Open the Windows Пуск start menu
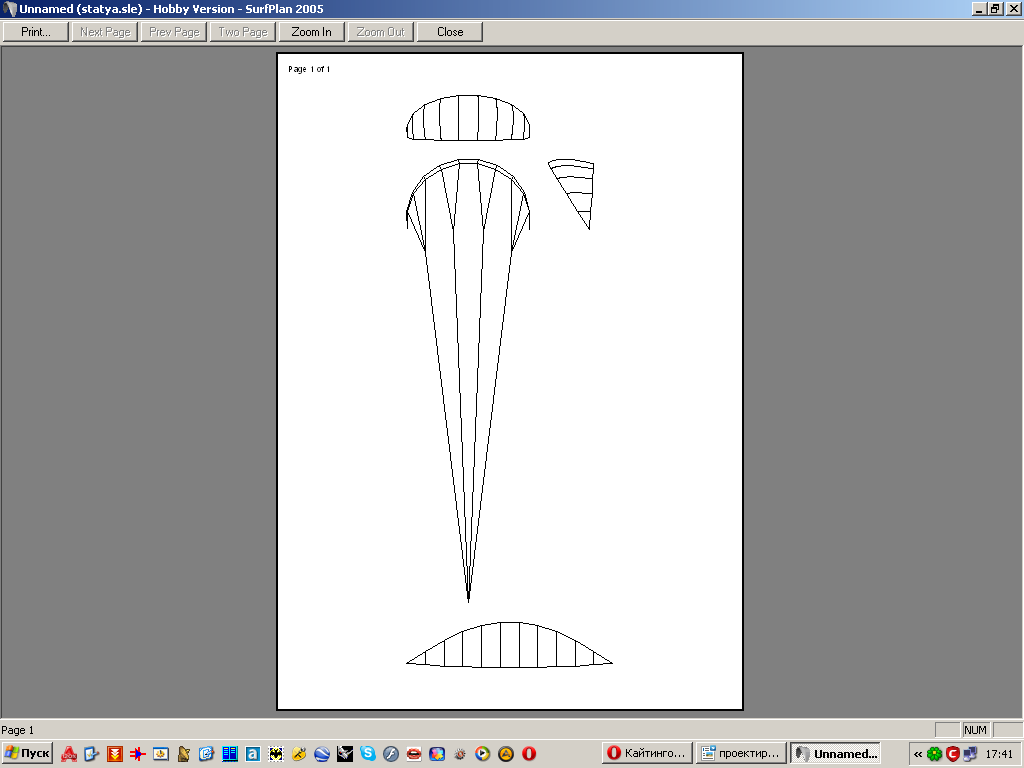Image resolution: width=1024 pixels, height=768 pixels. tap(27, 754)
